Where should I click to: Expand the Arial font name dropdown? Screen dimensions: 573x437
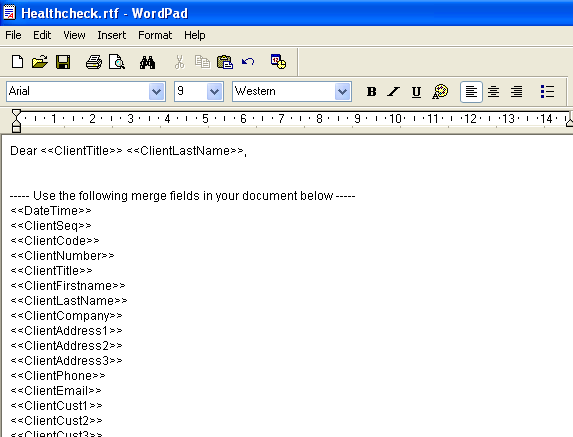(156, 91)
